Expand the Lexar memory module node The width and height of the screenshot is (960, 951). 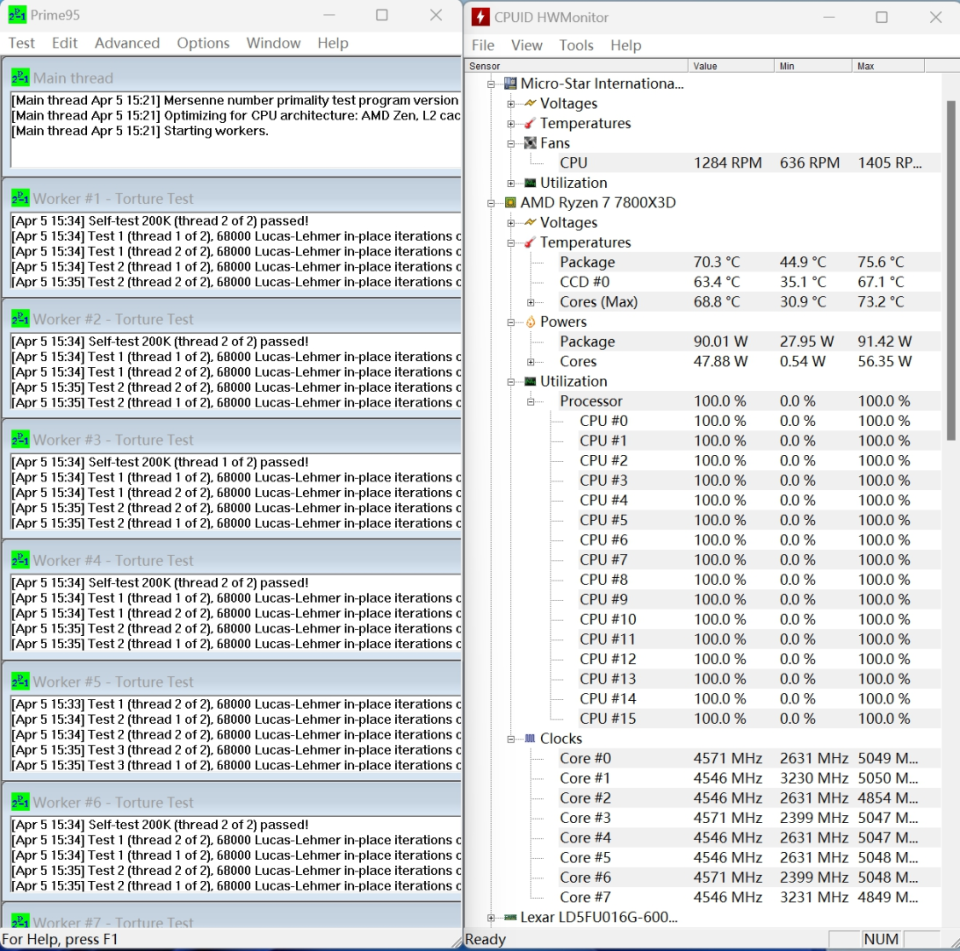click(491, 917)
